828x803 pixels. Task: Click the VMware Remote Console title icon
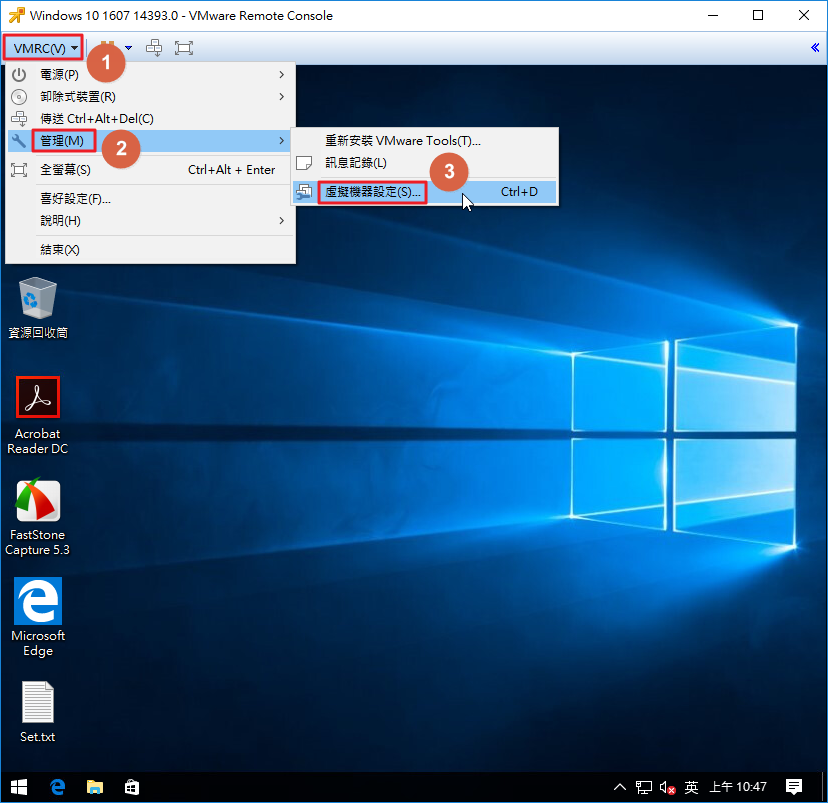click(x=16, y=15)
